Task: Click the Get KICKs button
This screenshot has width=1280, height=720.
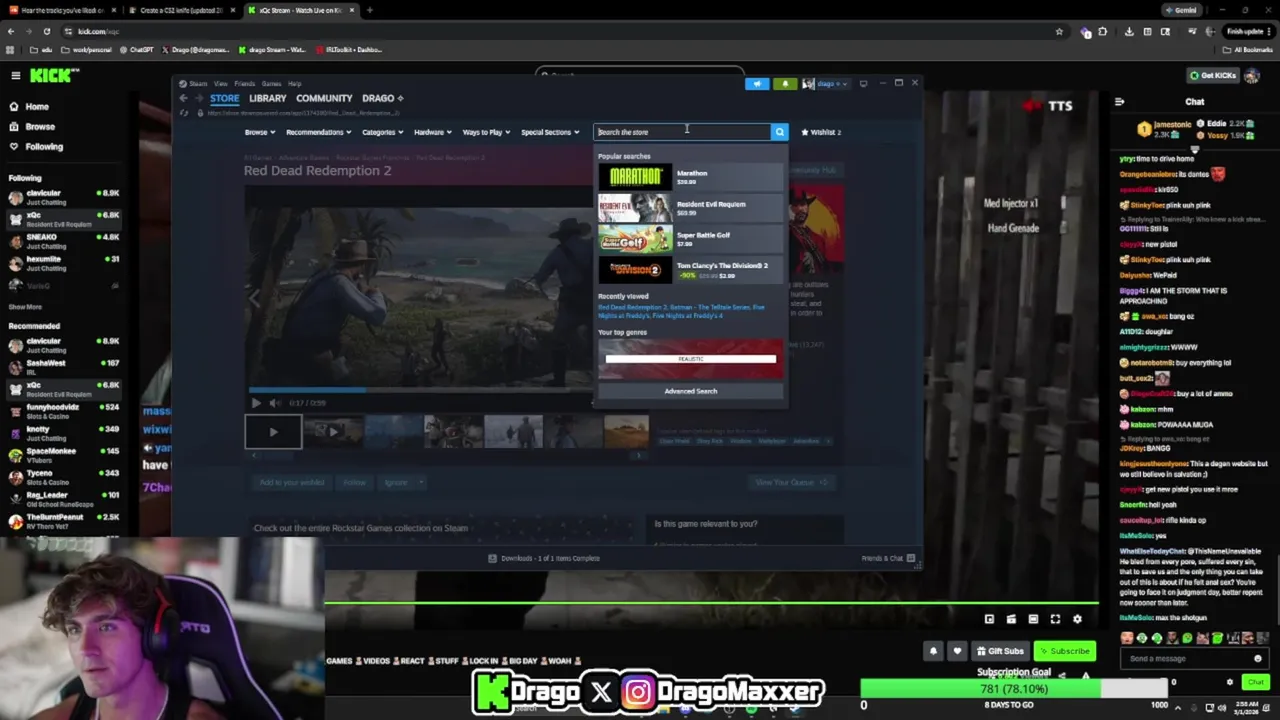Action: coord(1213,75)
